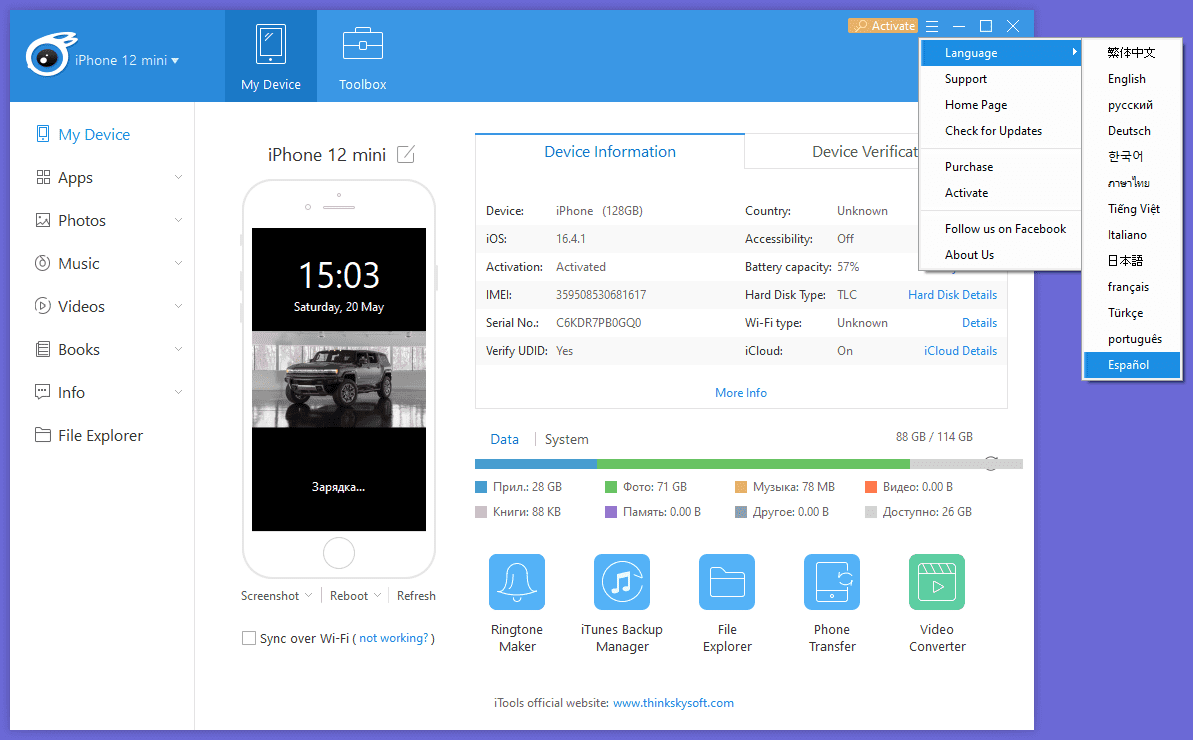This screenshot has height=740, width=1193.
Task: Enable Sync over Wi-Fi checkbox
Action: (x=249, y=638)
